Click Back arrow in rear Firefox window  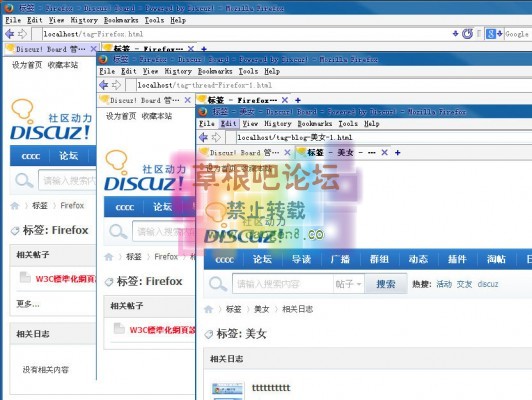[x=10, y=34]
